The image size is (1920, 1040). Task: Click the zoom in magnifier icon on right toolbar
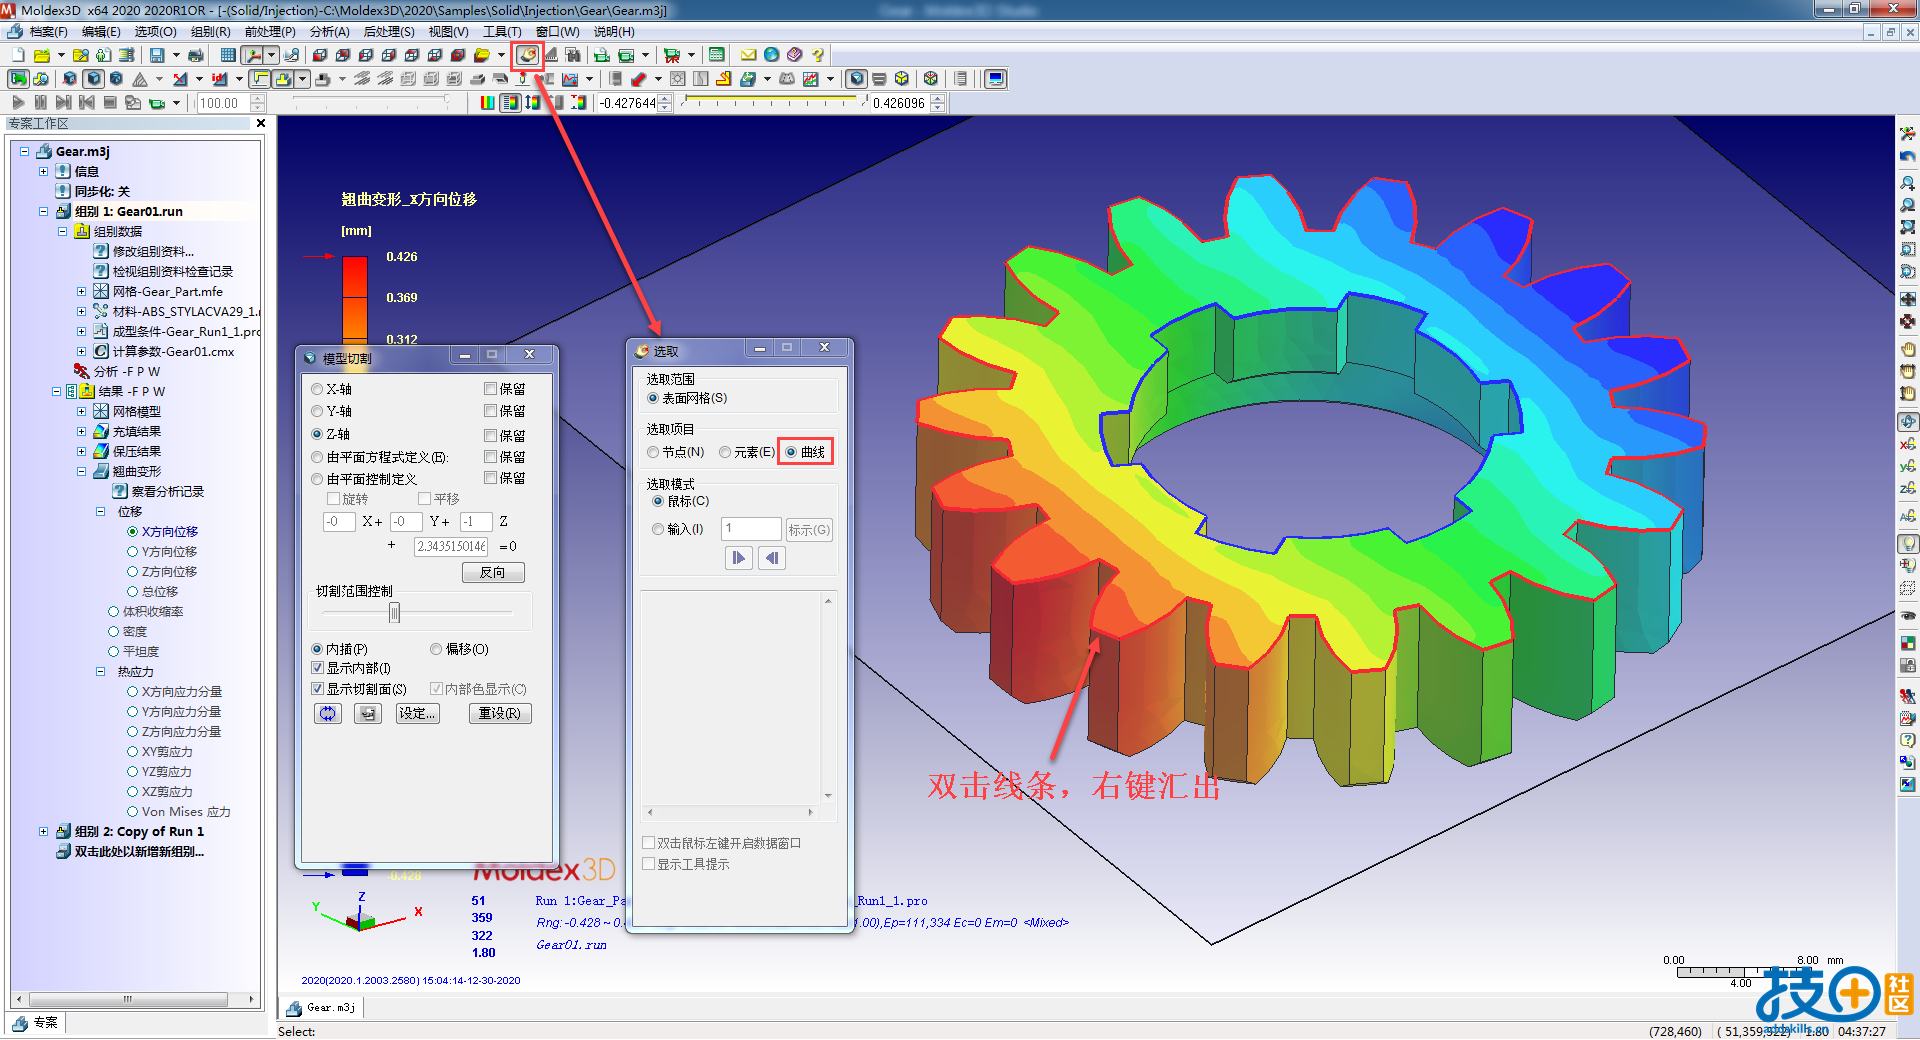(x=1908, y=183)
